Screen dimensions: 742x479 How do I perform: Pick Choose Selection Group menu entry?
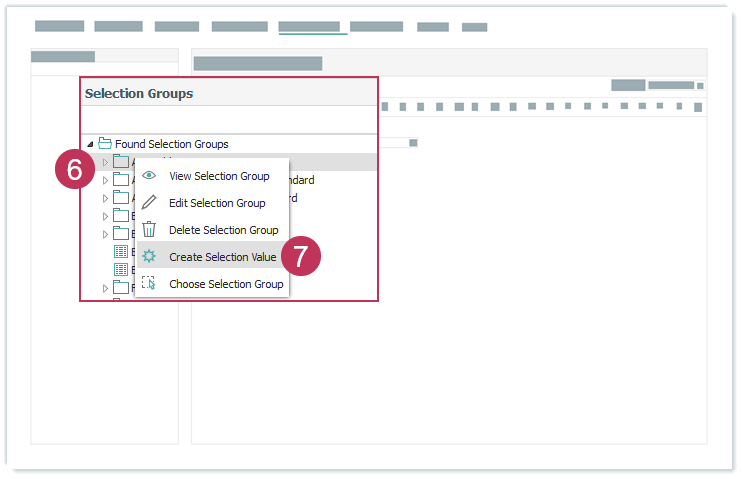(226, 284)
